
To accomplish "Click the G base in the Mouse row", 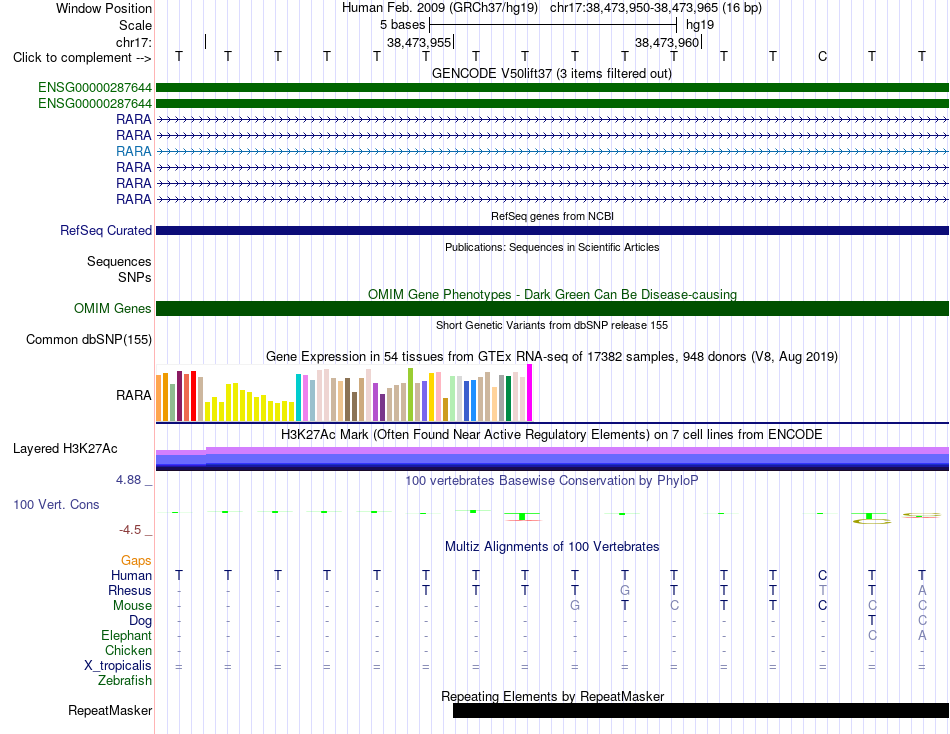I will click(x=575, y=606).
